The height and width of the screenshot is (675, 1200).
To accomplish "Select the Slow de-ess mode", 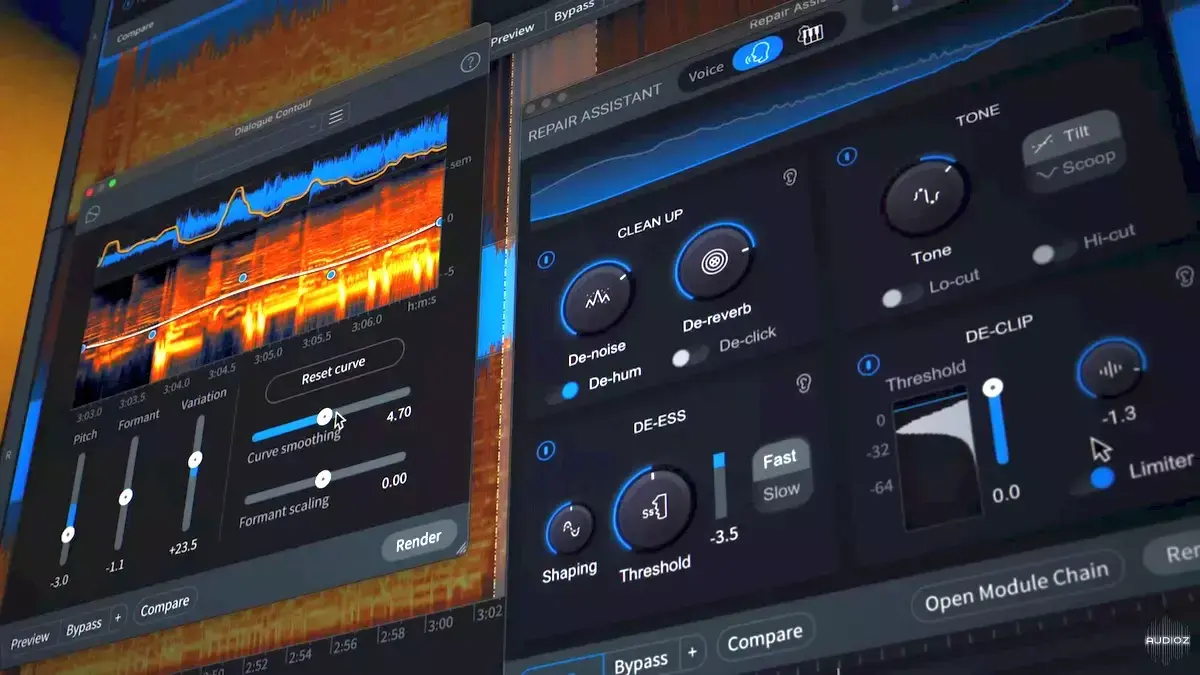I will (782, 491).
